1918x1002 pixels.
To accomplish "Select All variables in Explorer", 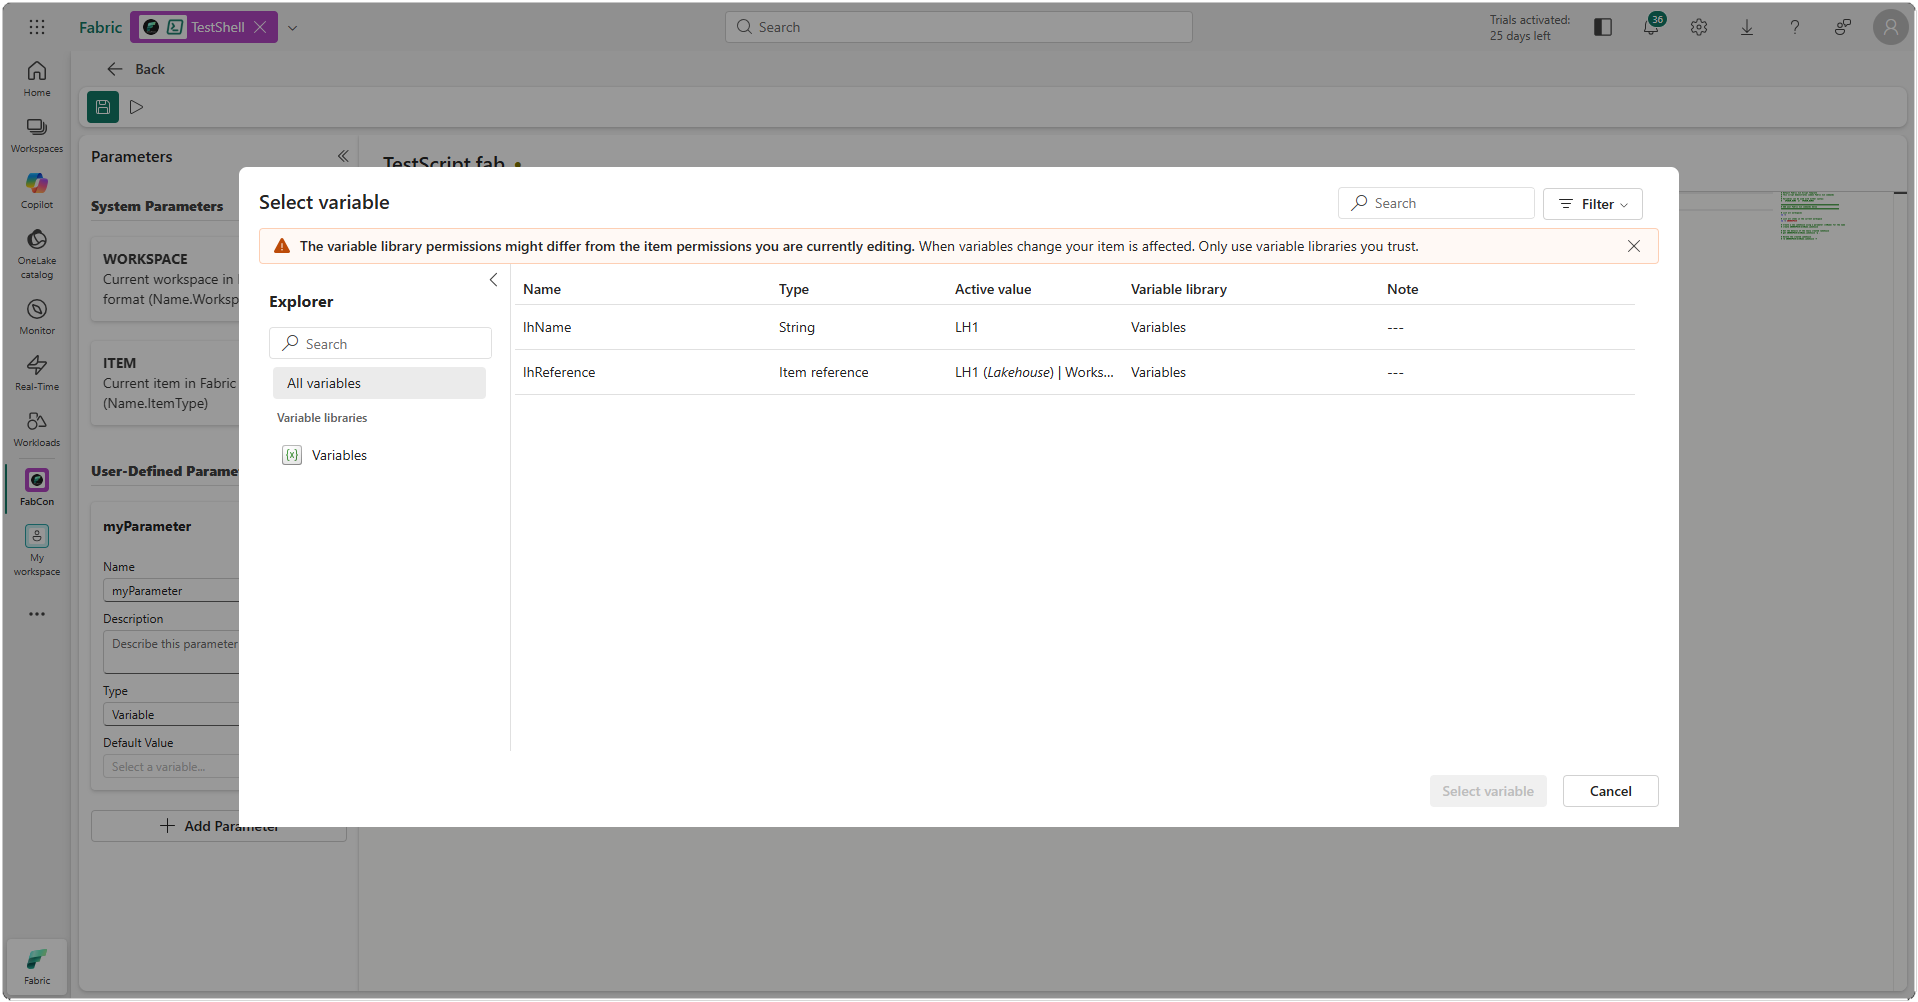I will click(x=379, y=383).
